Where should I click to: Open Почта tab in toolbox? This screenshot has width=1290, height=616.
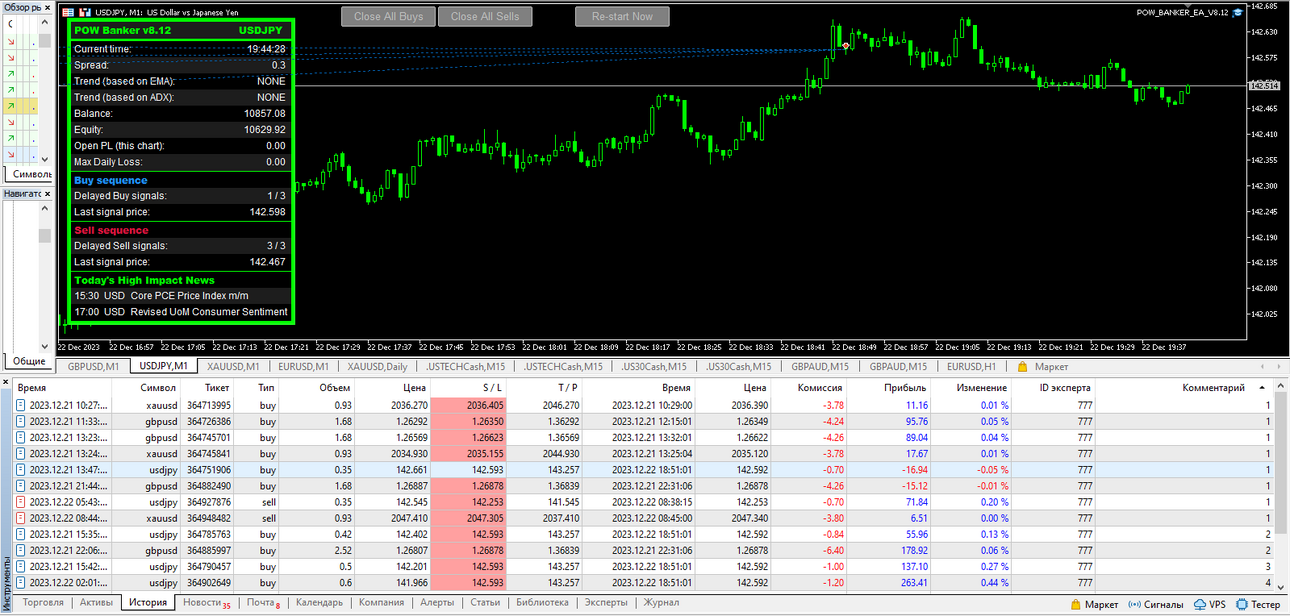[x=263, y=603]
